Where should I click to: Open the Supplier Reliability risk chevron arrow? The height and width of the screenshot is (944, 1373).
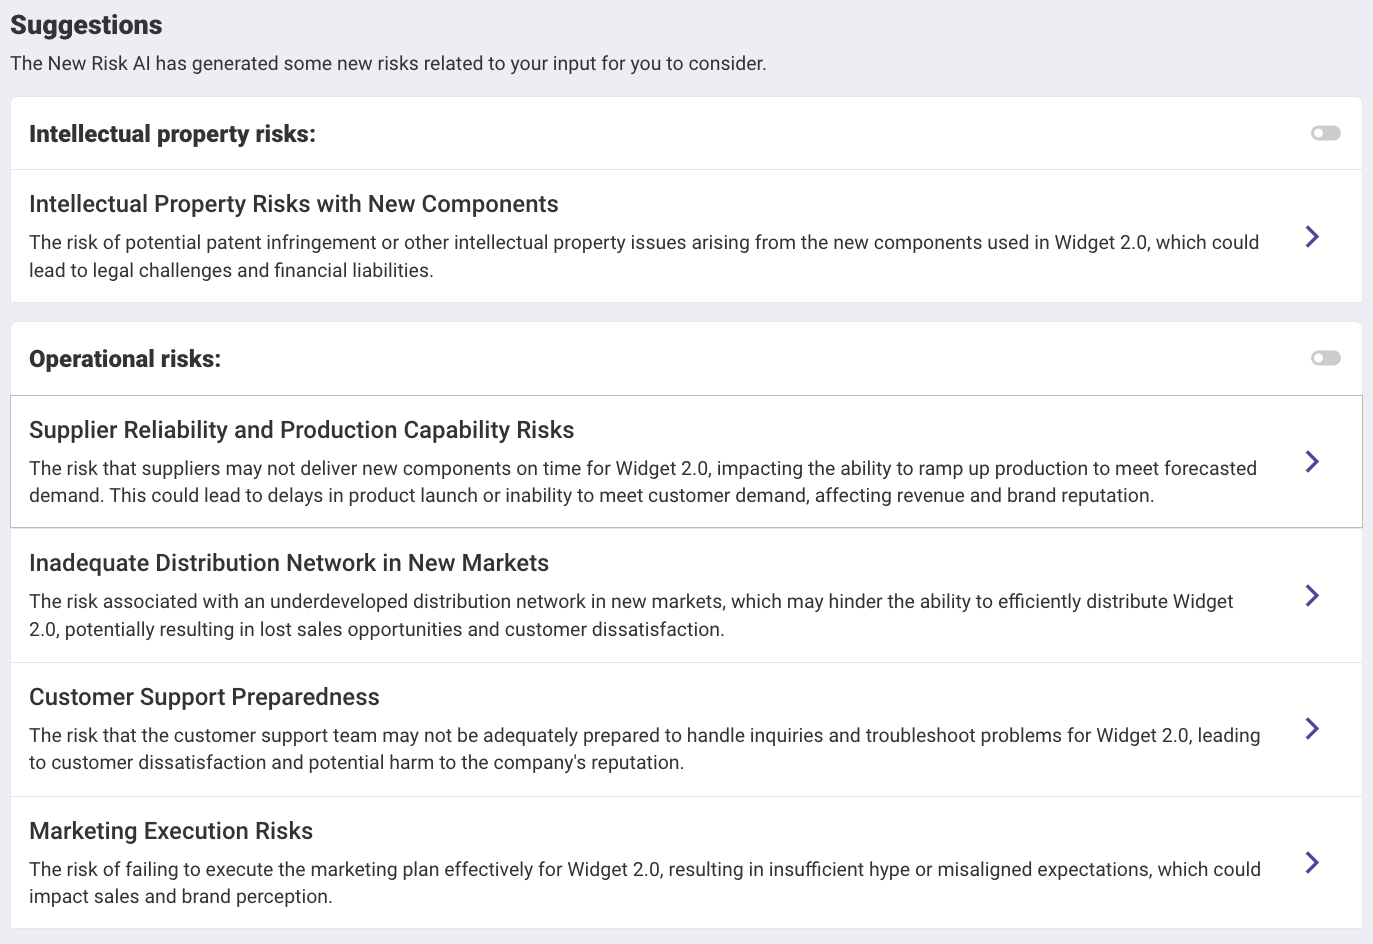coord(1312,461)
